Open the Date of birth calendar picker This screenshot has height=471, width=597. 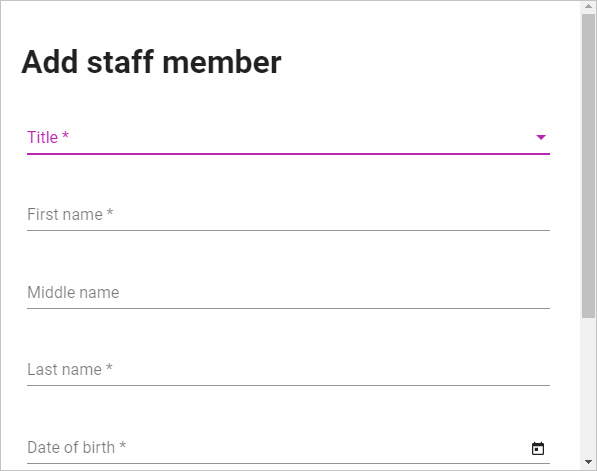[538, 448]
